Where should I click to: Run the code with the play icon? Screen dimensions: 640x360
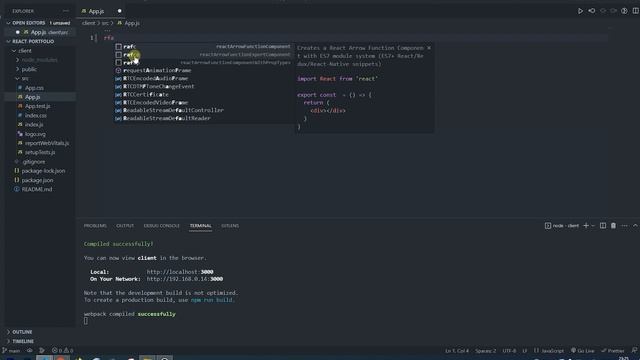click(580, 11)
